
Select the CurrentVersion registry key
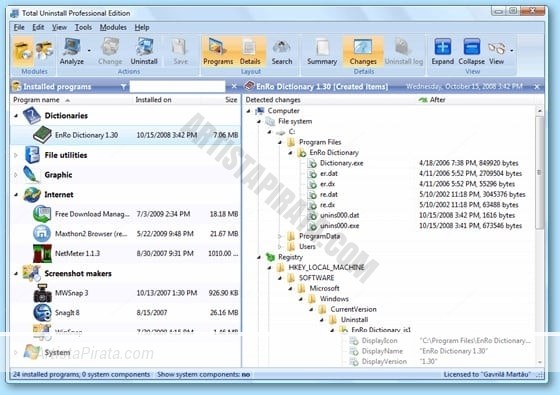353,309
